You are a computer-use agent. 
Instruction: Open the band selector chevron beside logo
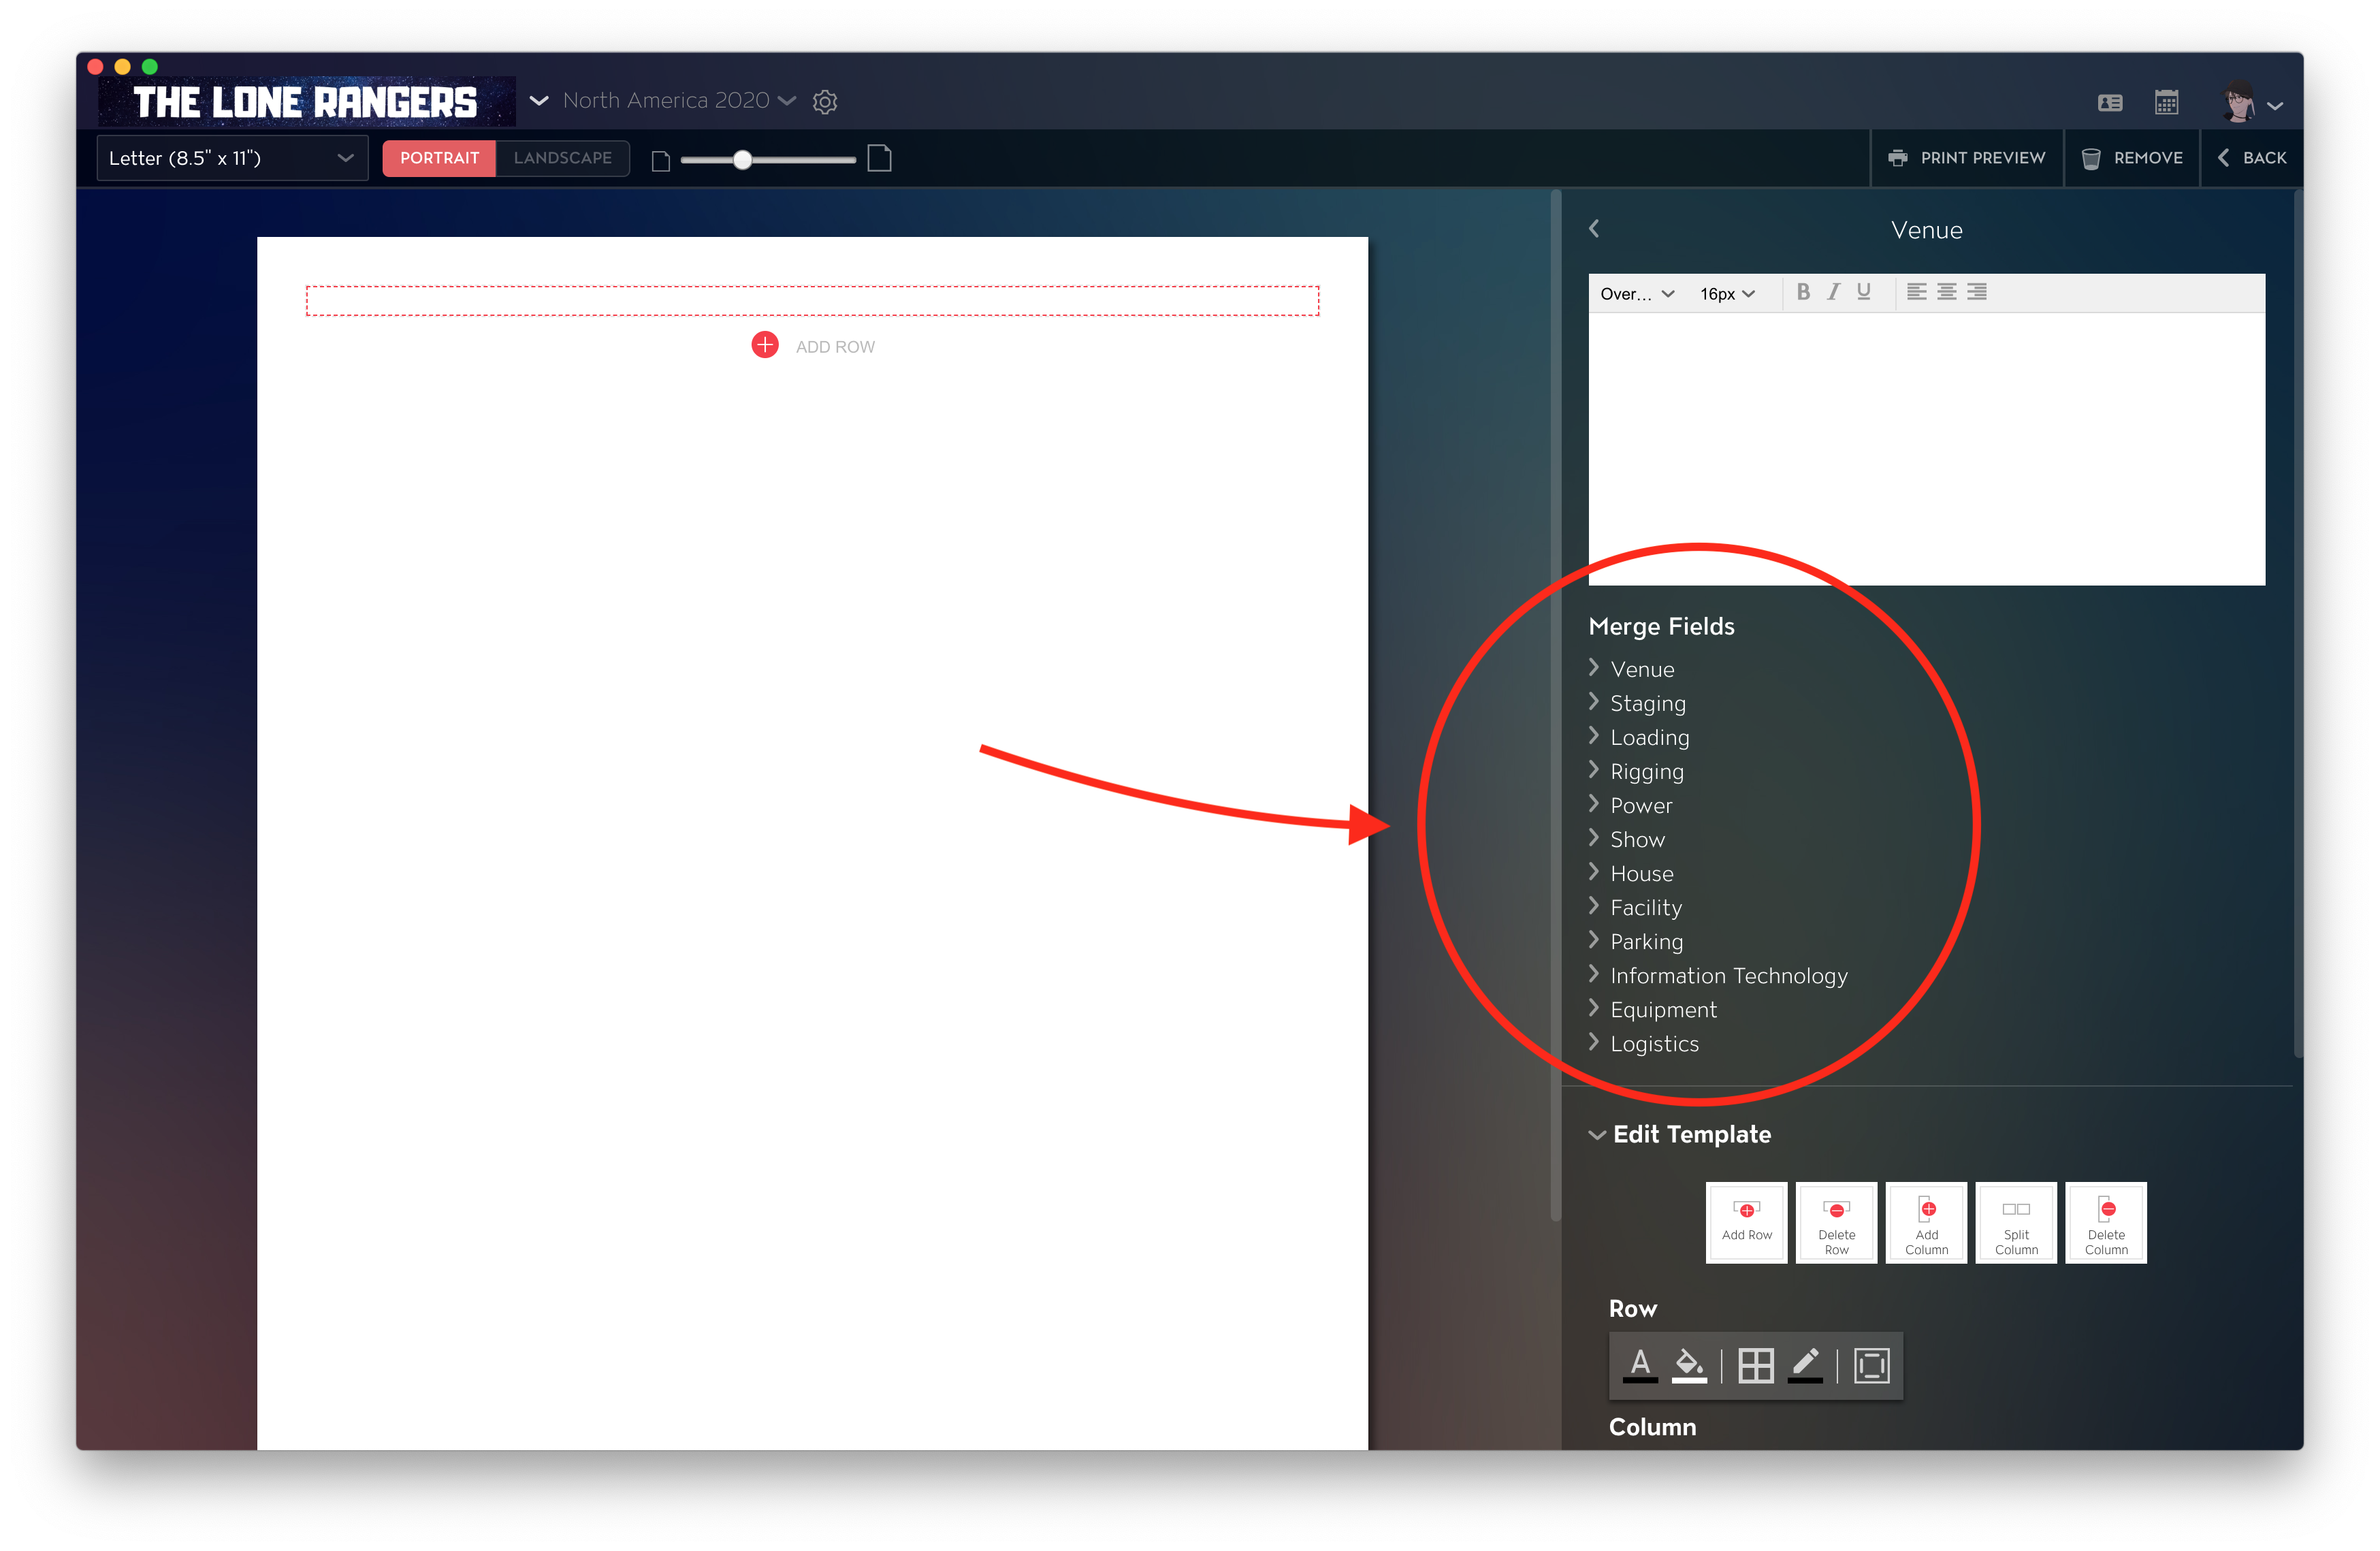(539, 101)
